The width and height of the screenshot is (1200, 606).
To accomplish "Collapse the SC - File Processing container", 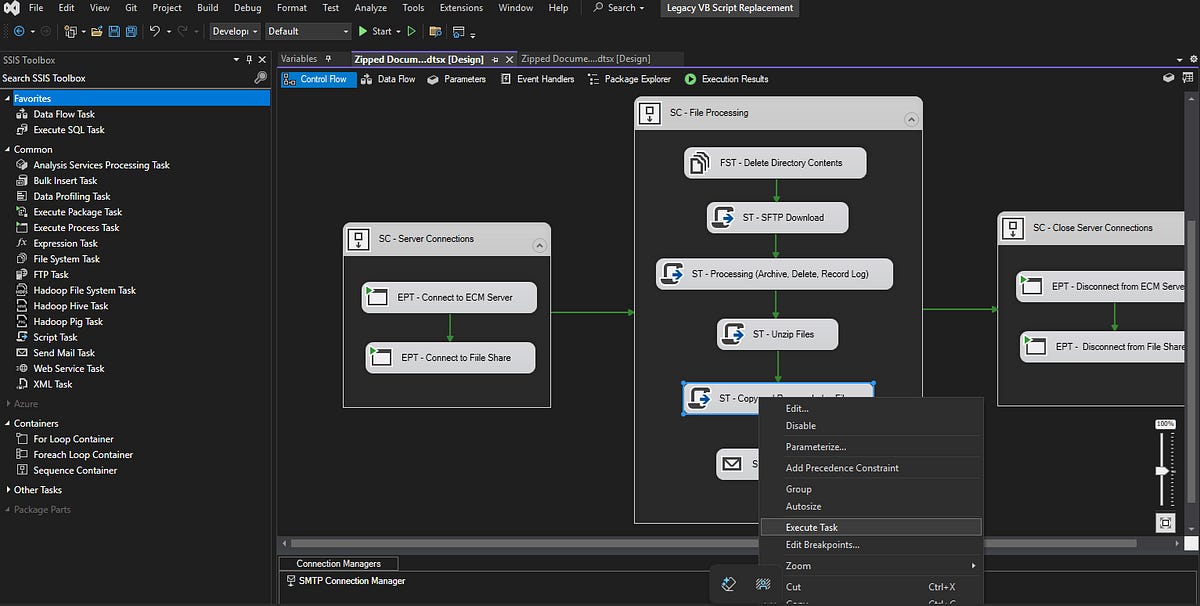I will 910,119.
